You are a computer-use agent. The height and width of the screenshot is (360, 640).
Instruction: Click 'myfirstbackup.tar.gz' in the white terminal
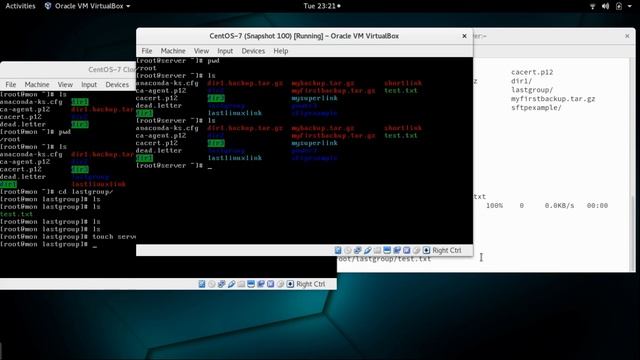point(553,99)
